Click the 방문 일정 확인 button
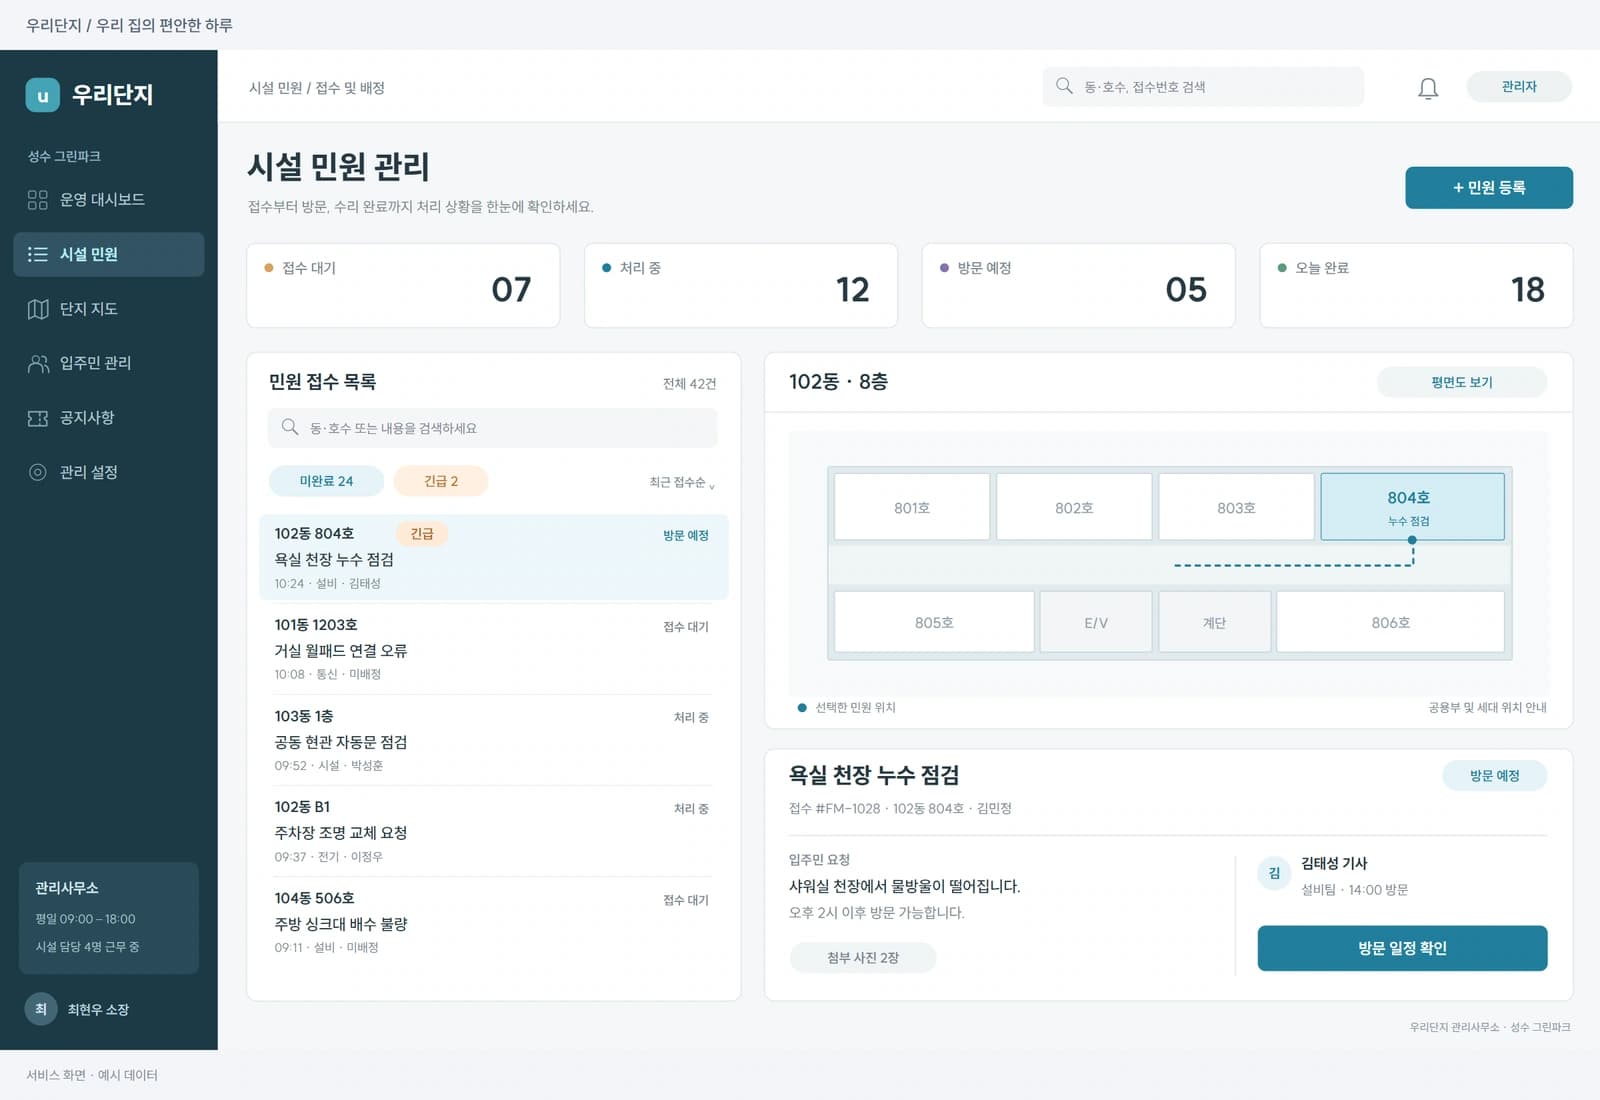The image size is (1600, 1100). point(1402,948)
